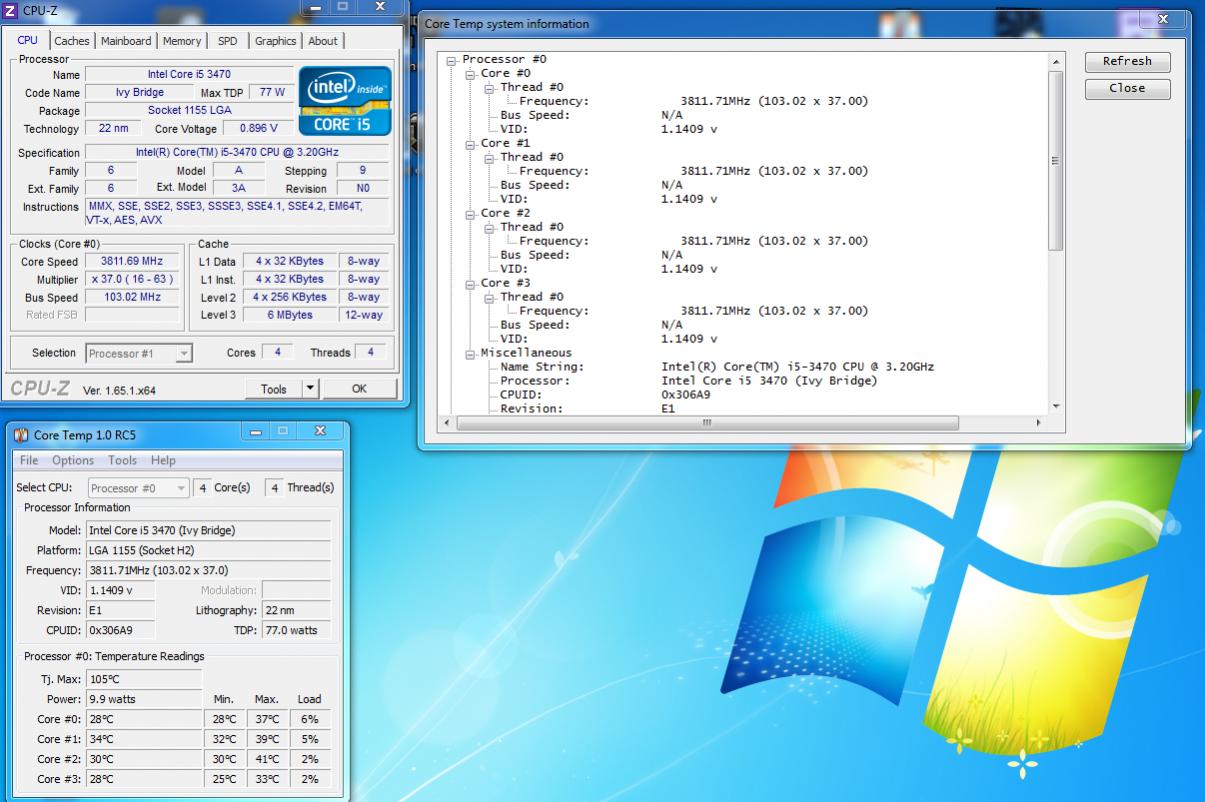Open the Tools menu in Core Temp
This screenshot has height=802, width=1205.
tap(123, 460)
